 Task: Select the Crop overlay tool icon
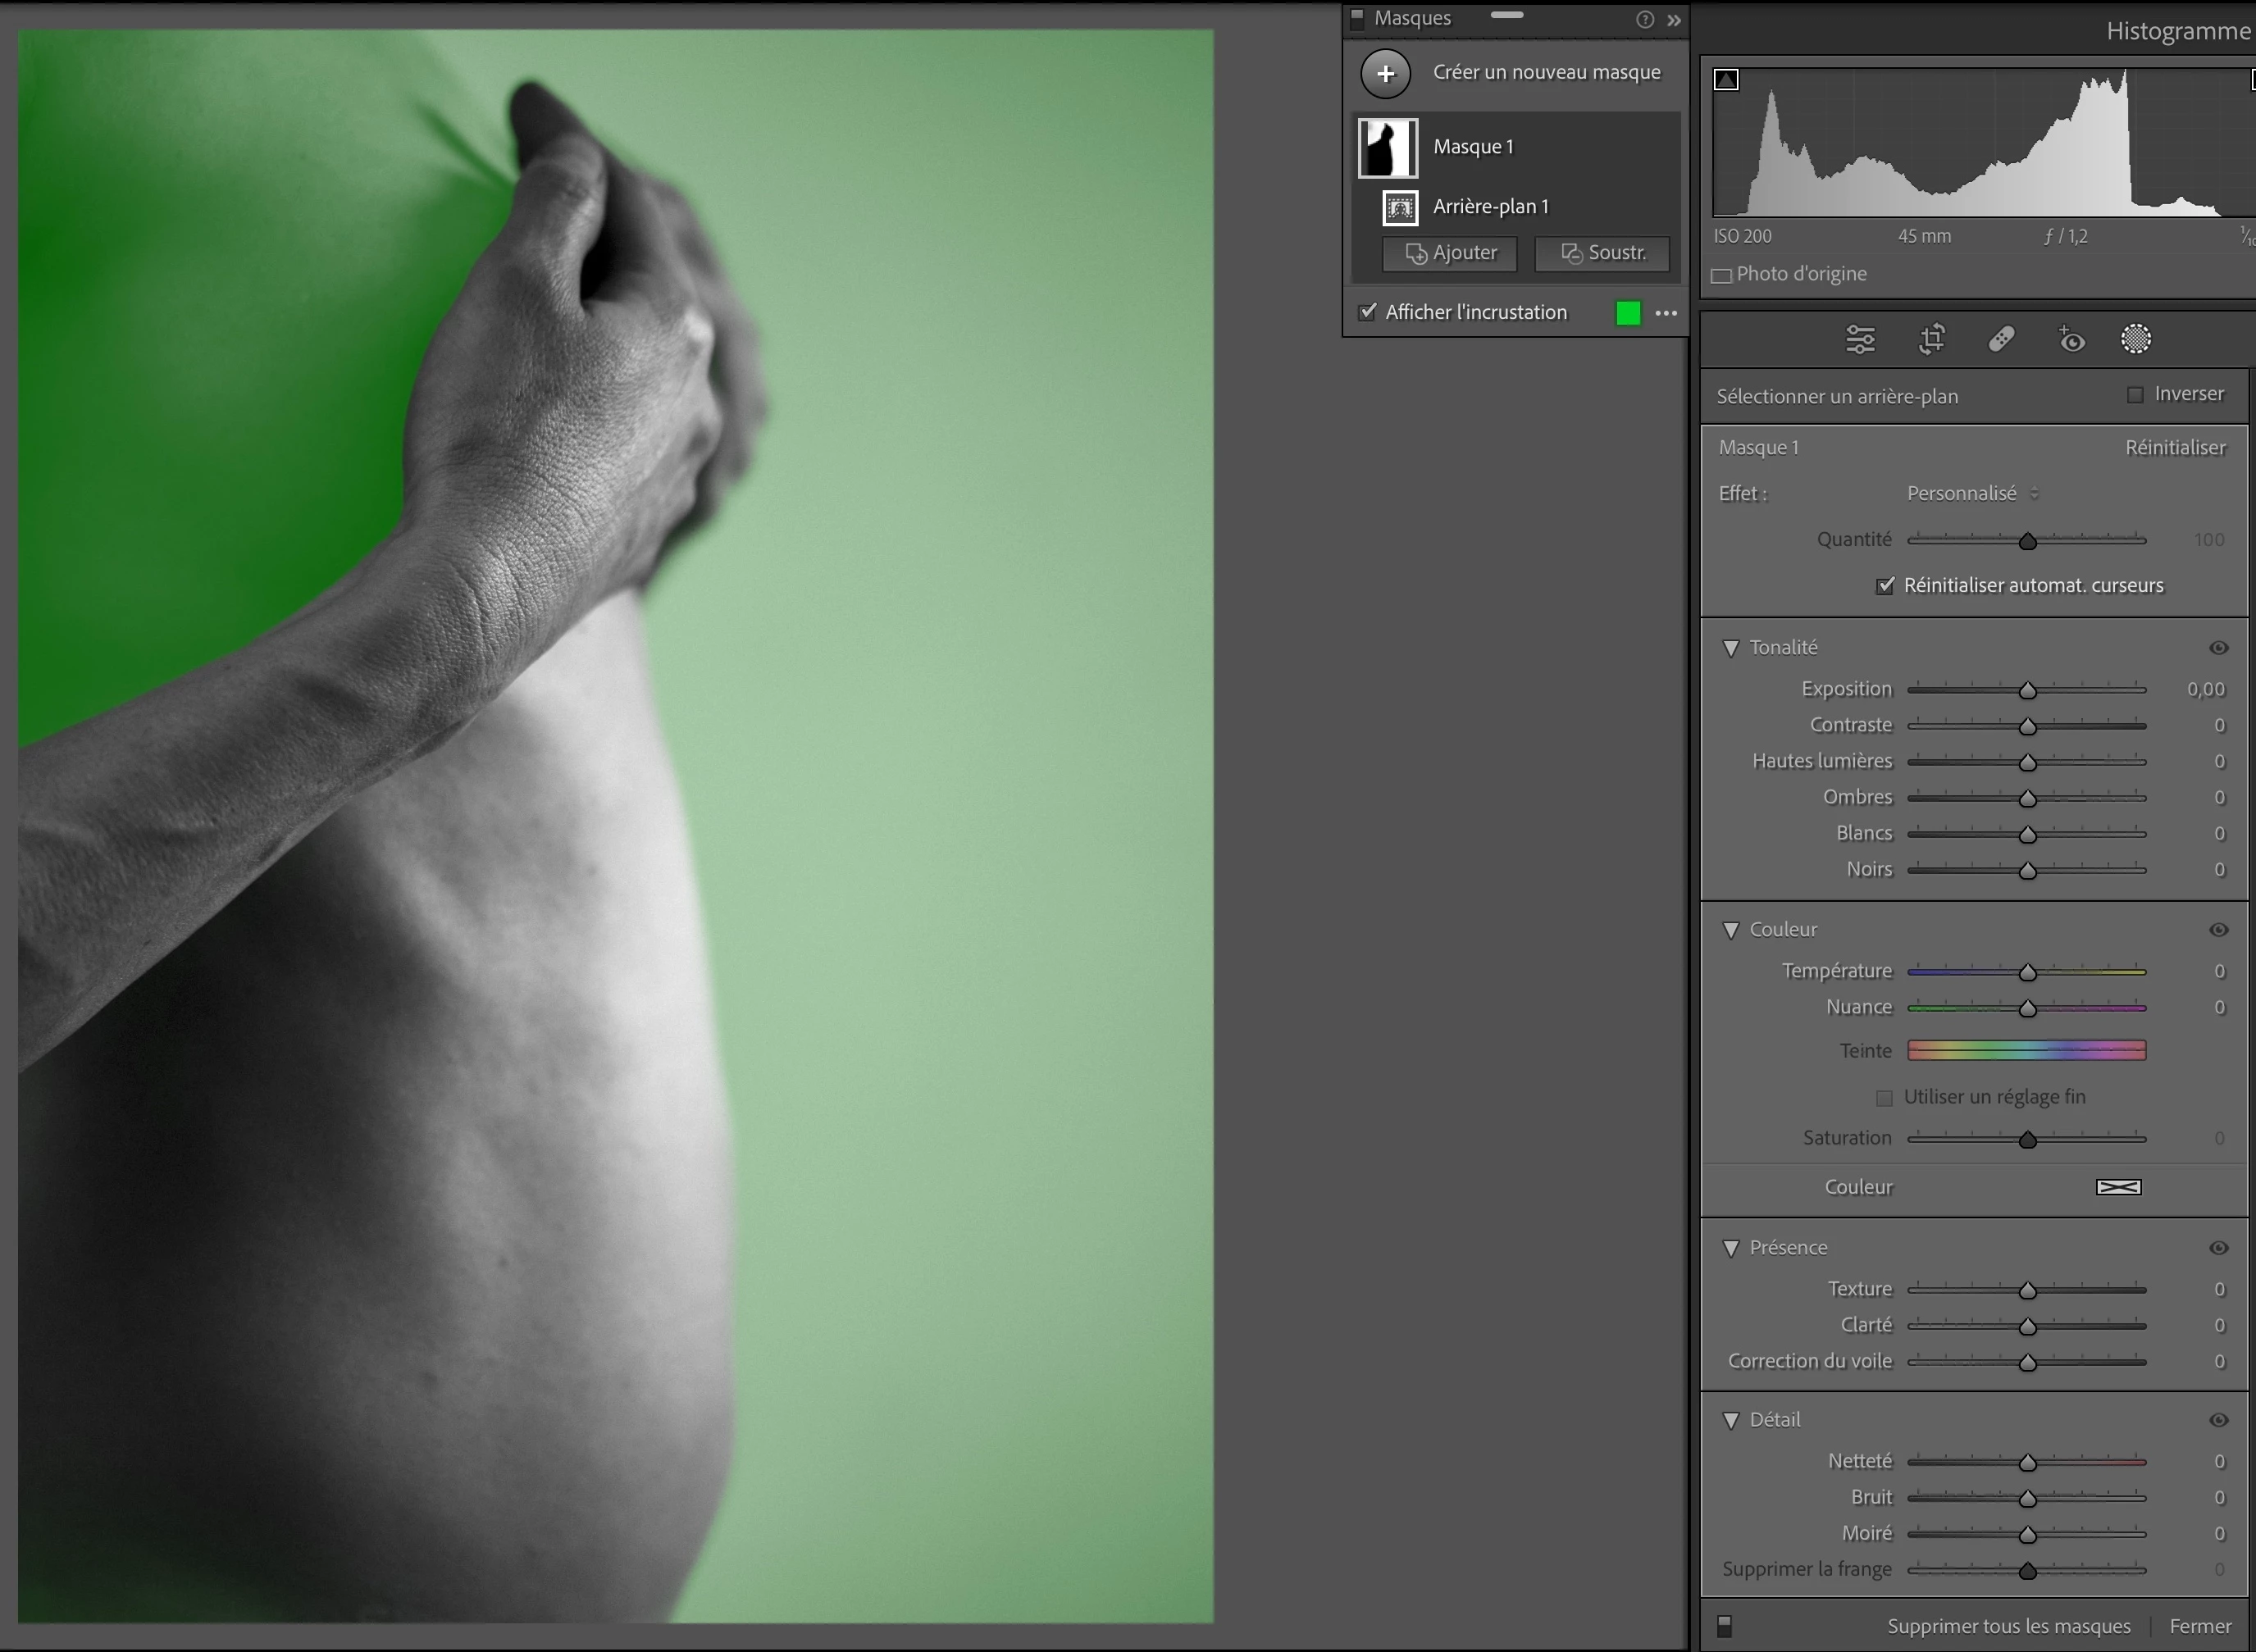(1931, 340)
